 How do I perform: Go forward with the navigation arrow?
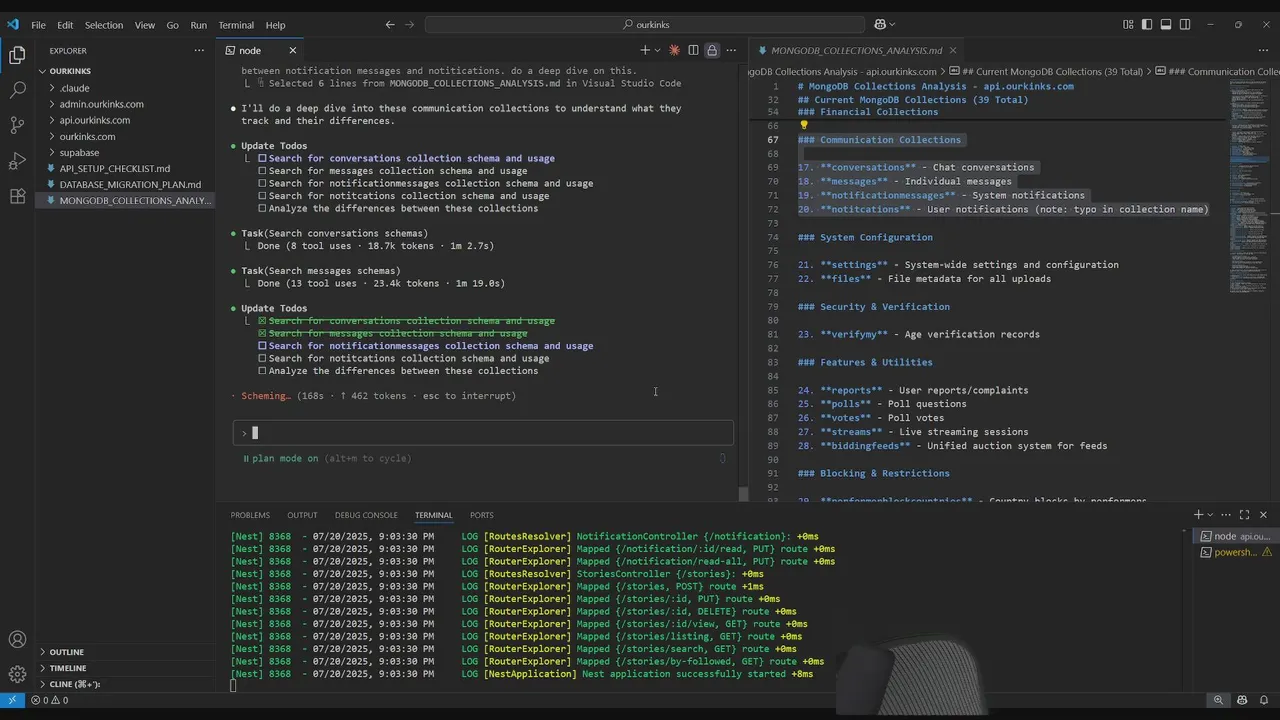click(410, 25)
